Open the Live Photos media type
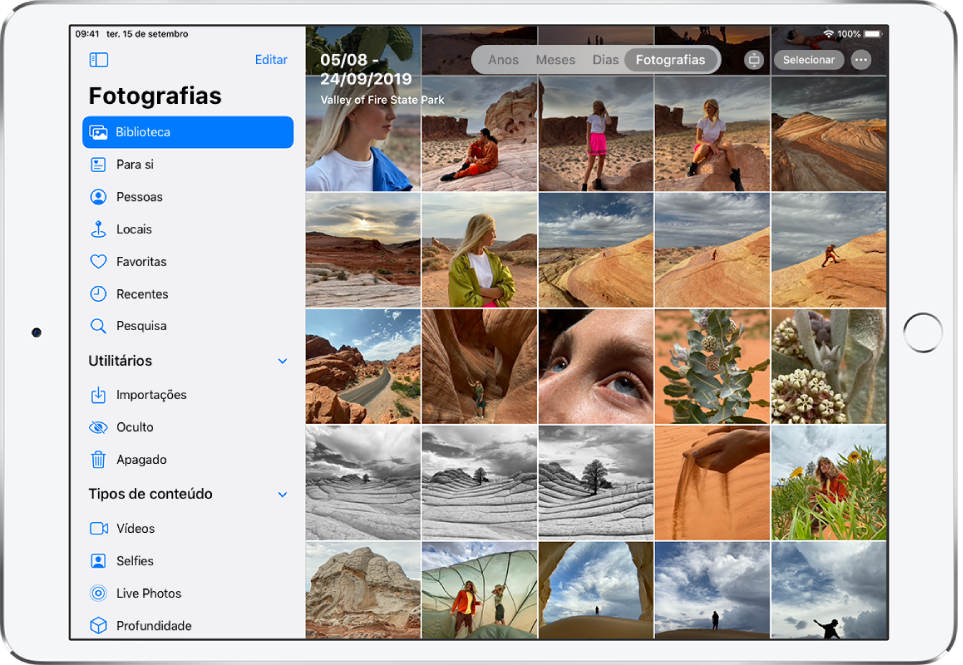Image resolution: width=963 pixels, height=665 pixels. (x=188, y=593)
